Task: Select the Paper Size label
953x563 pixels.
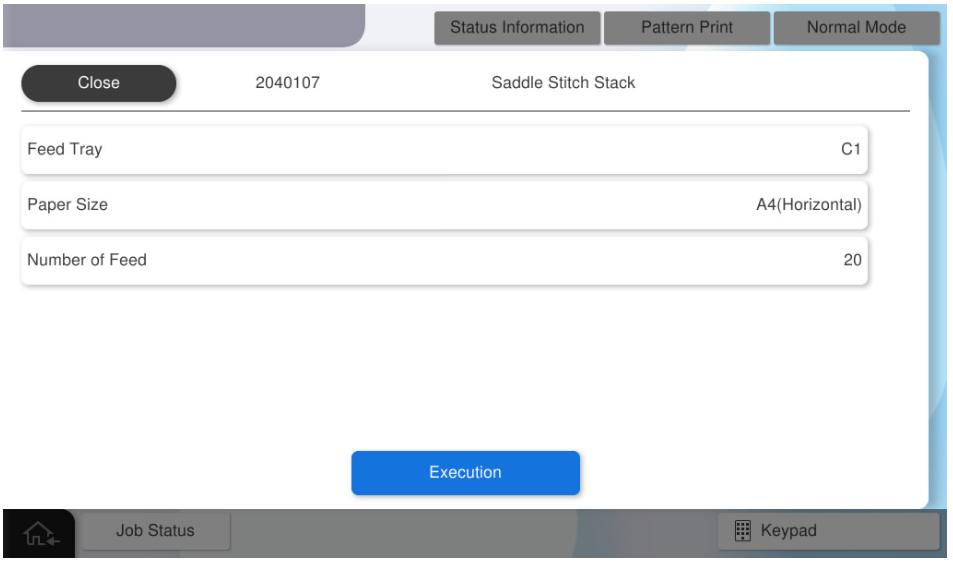Action: [67, 205]
